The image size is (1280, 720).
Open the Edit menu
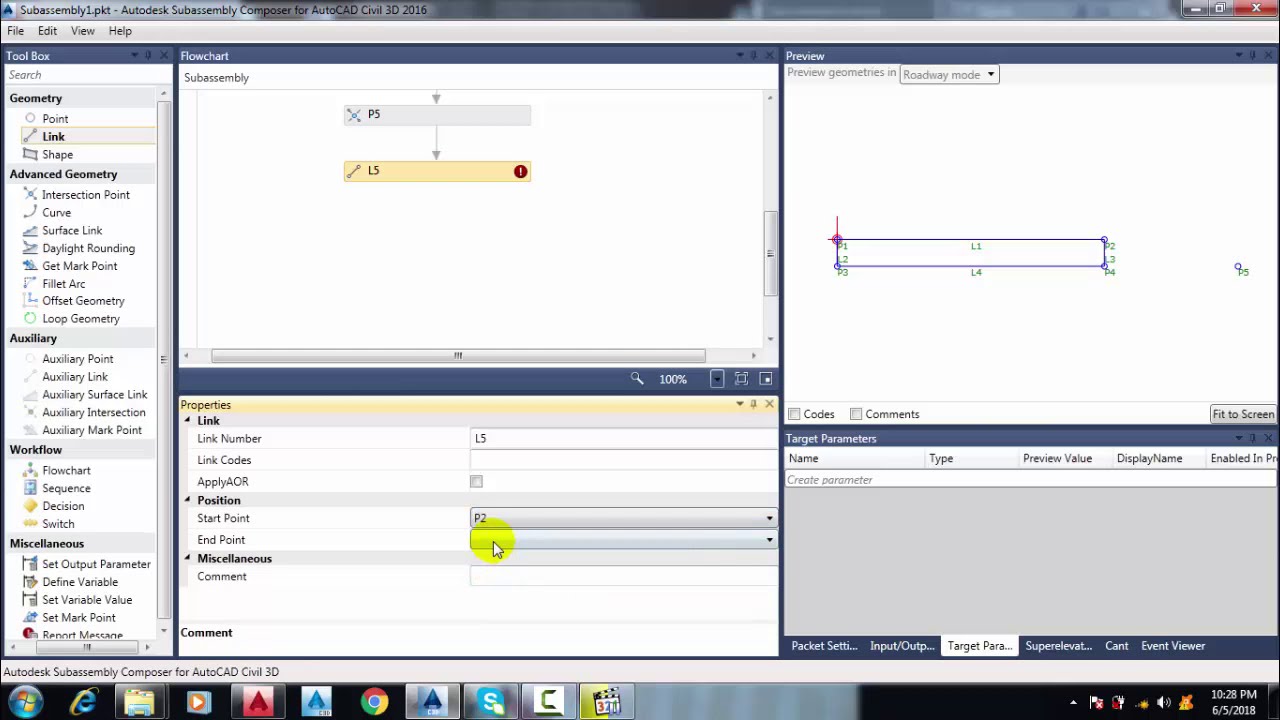pyautogui.click(x=47, y=31)
